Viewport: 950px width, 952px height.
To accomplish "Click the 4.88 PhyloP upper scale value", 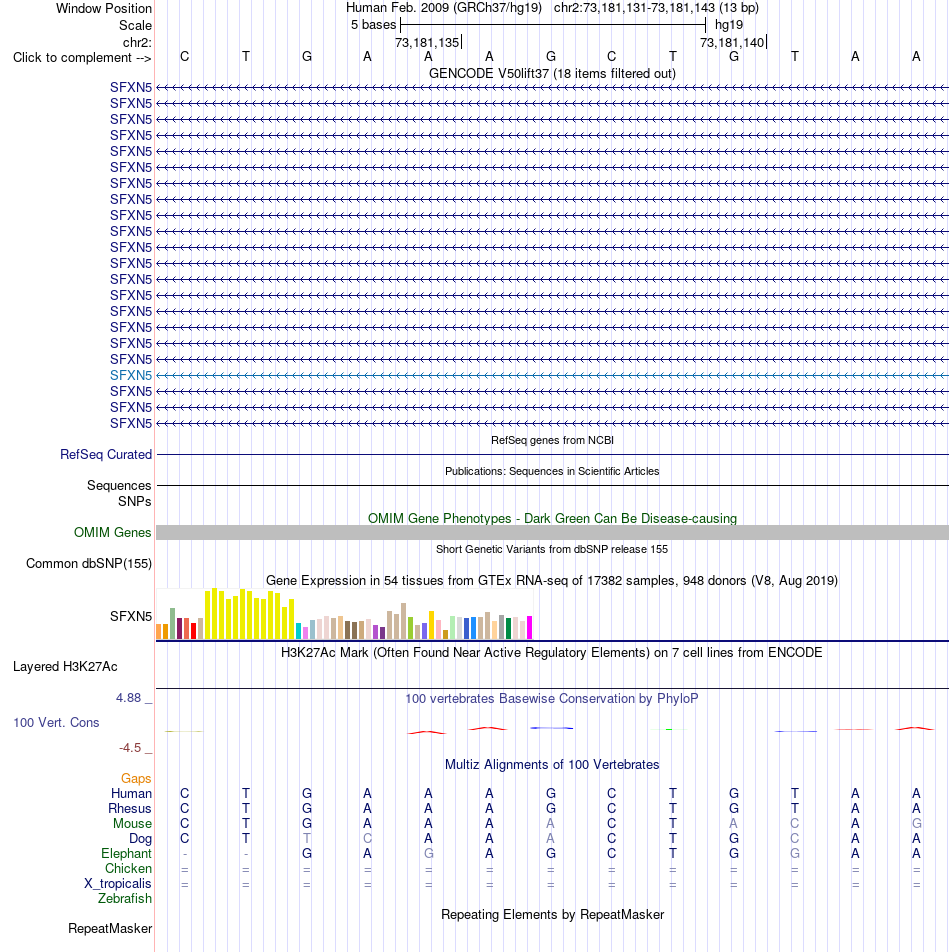I will 129,698.
